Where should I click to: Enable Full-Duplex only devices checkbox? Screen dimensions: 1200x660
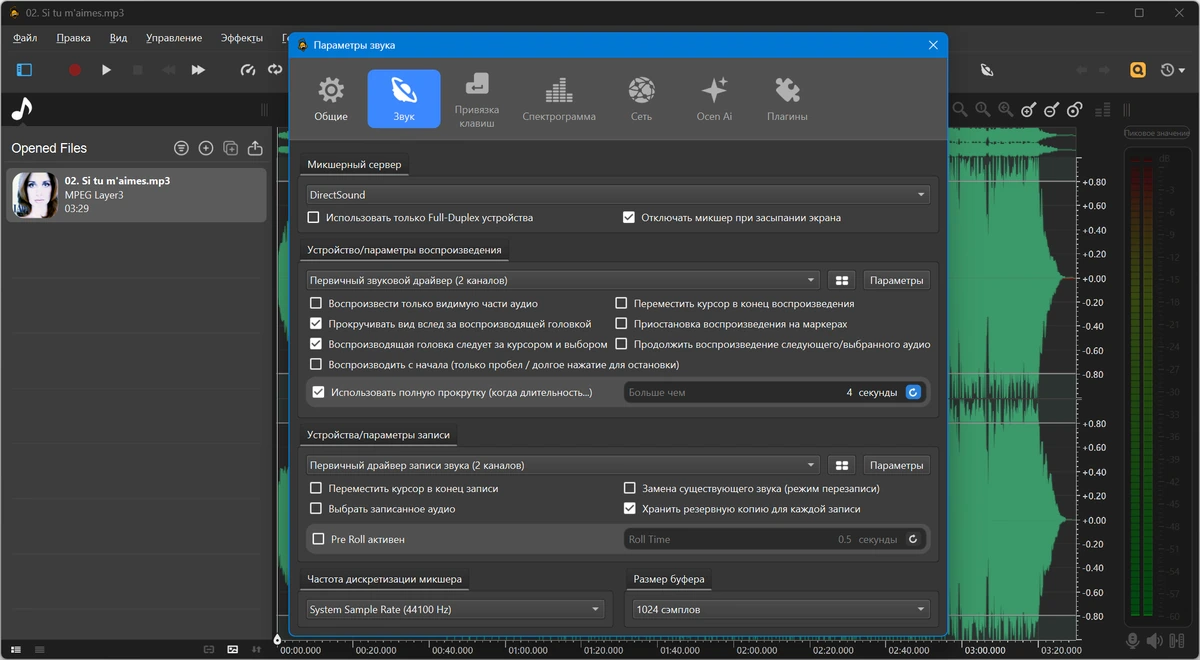314,217
